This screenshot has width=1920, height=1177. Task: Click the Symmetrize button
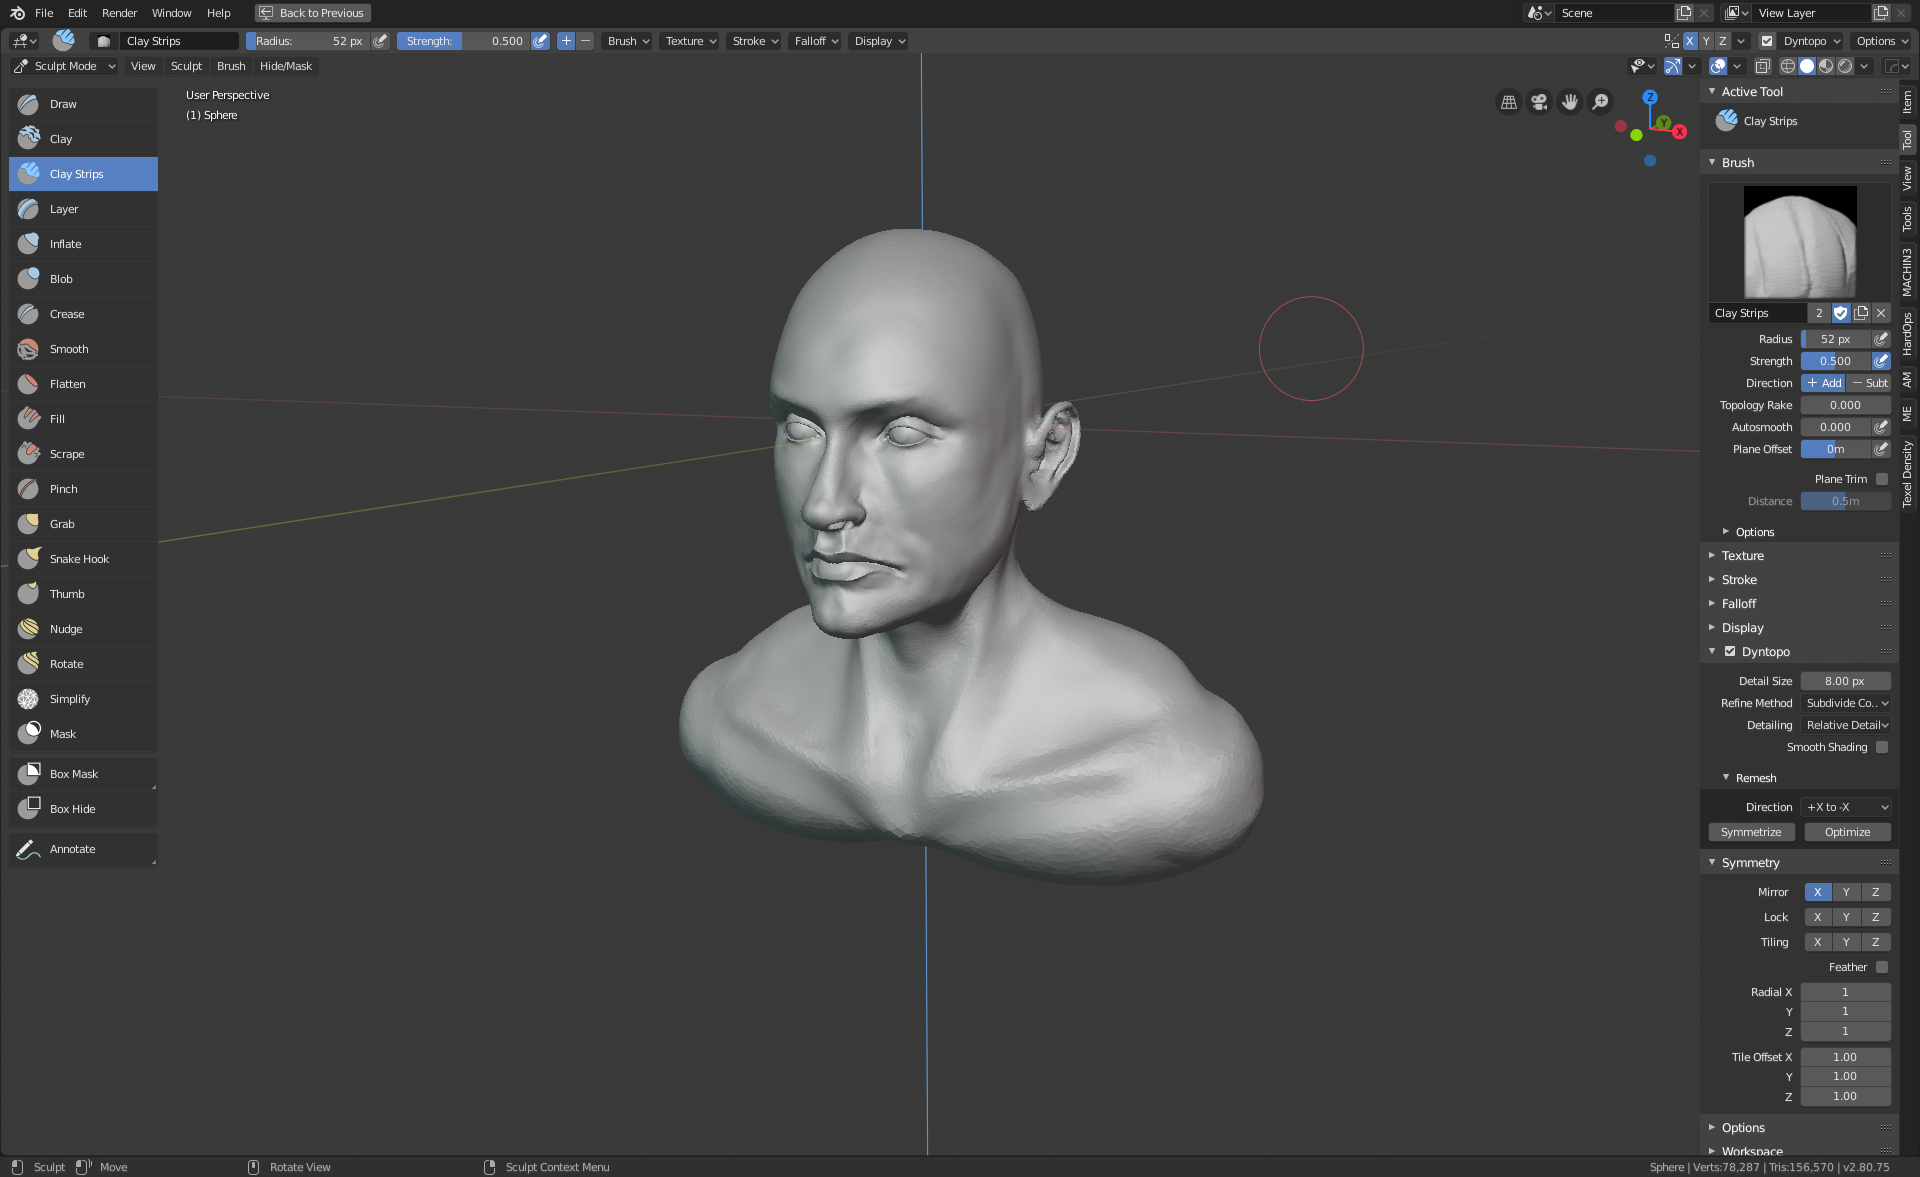(1751, 832)
